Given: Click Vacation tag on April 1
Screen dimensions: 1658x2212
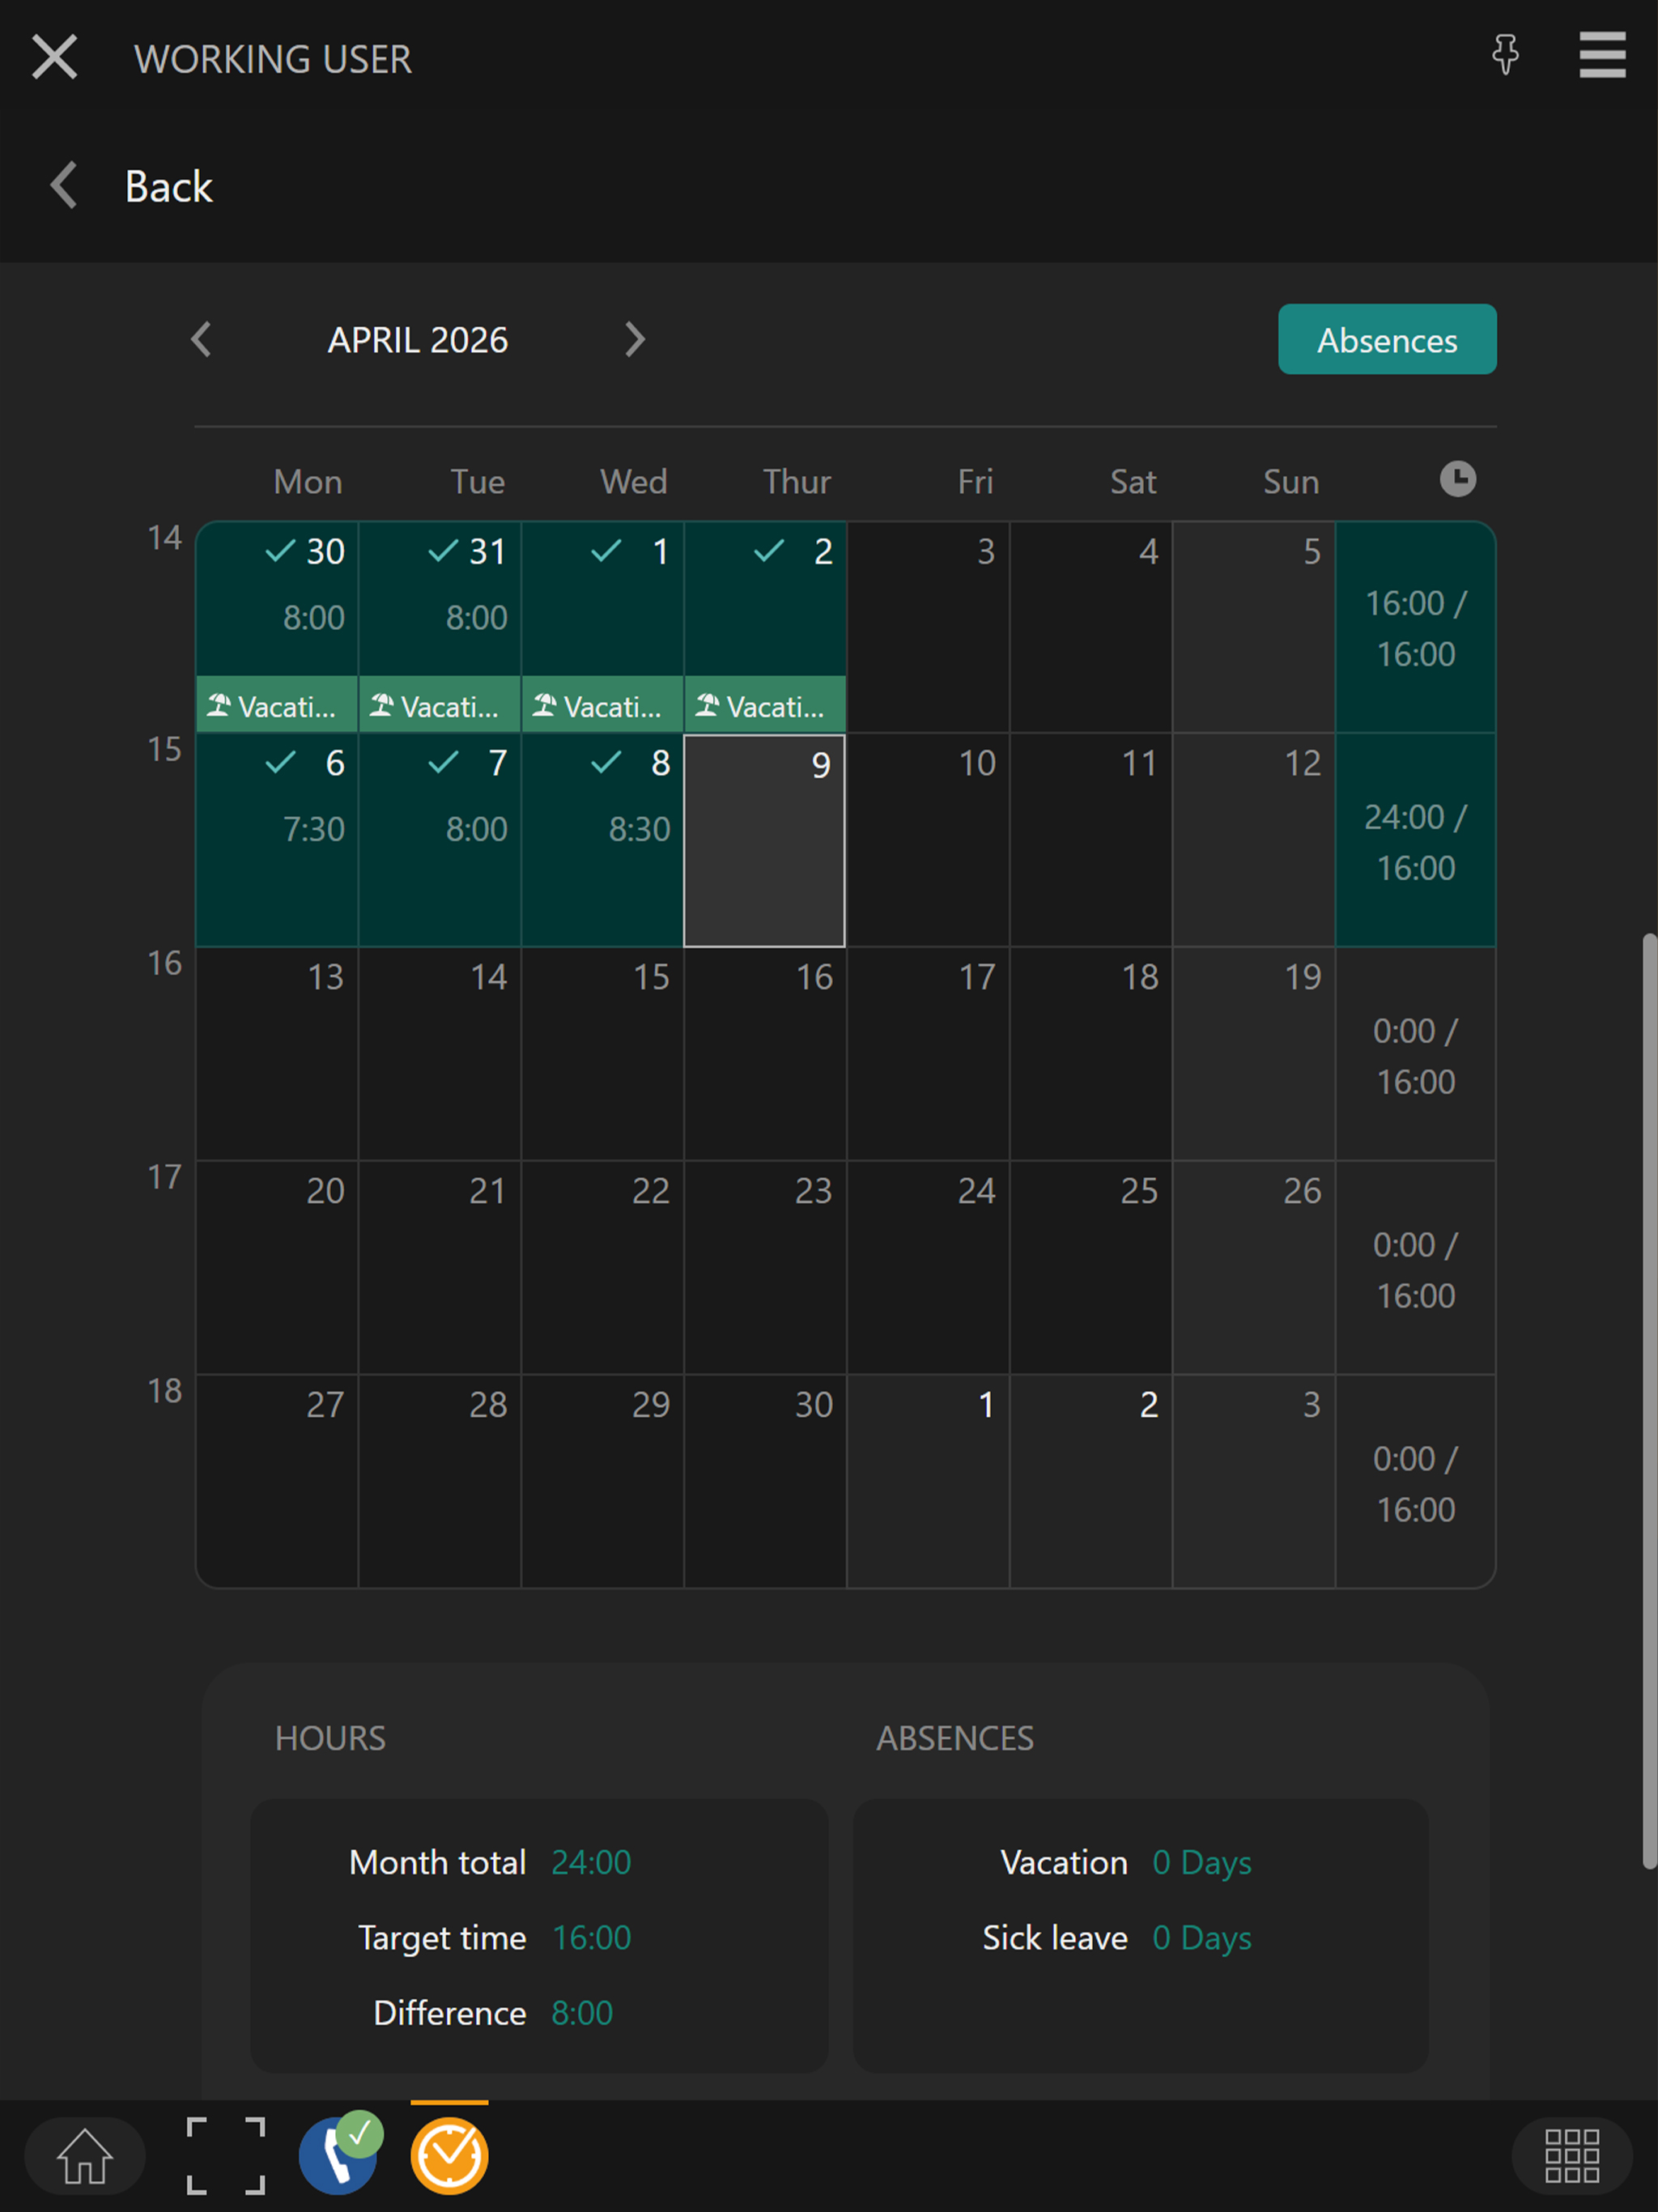Looking at the screenshot, I should pos(603,706).
